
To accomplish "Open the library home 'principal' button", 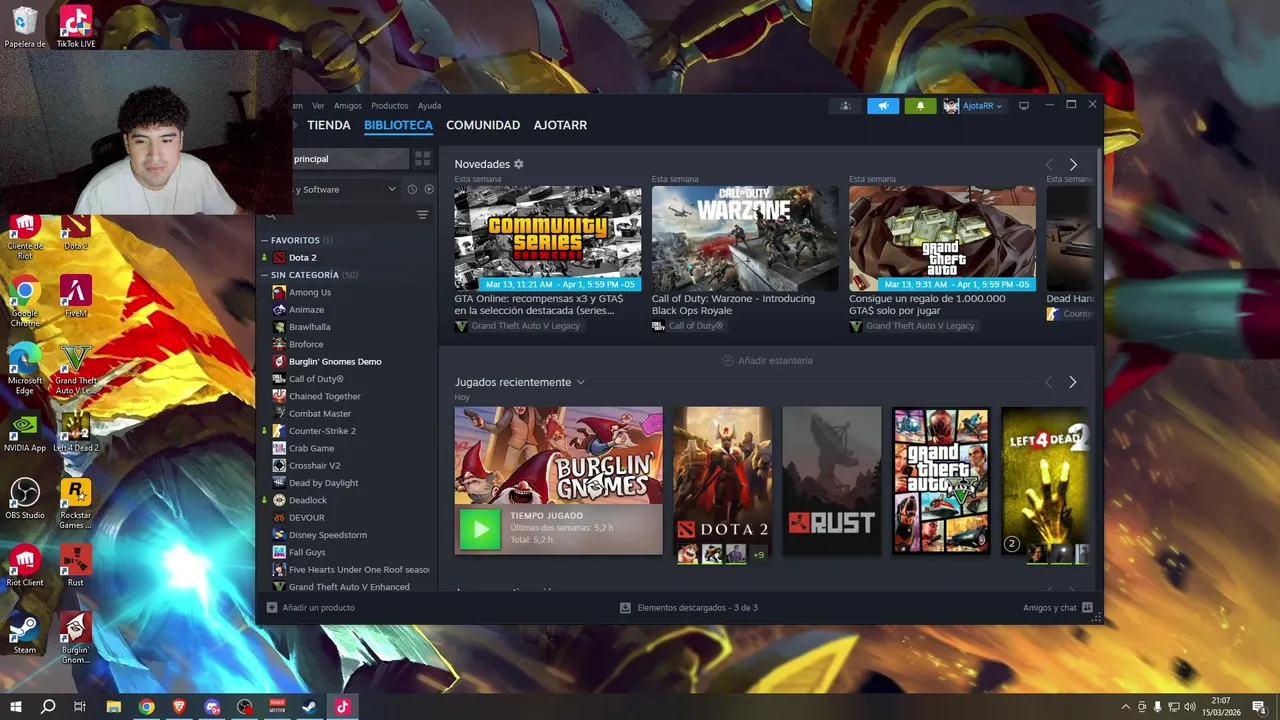I will coord(350,159).
